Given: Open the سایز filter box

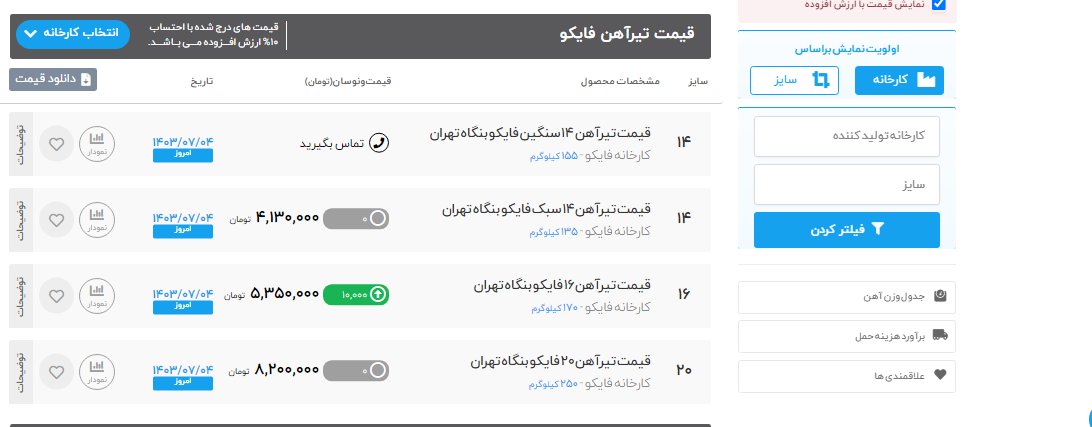Looking at the screenshot, I should pyautogui.click(x=847, y=185).
